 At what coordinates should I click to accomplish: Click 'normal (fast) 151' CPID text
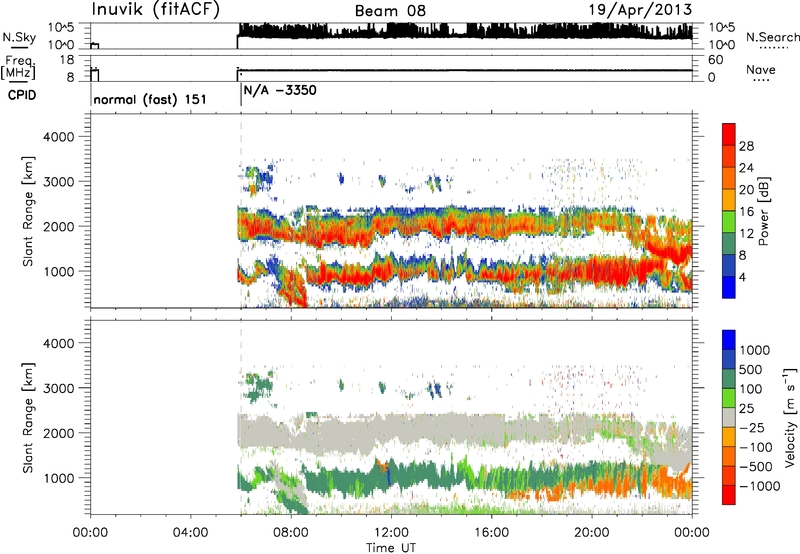(150, 99)
